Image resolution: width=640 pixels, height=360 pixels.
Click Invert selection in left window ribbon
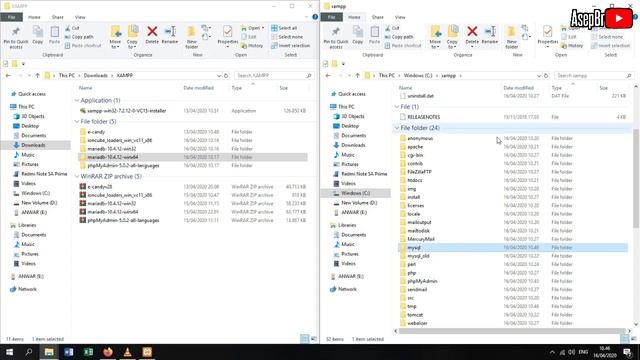(290, 46)
